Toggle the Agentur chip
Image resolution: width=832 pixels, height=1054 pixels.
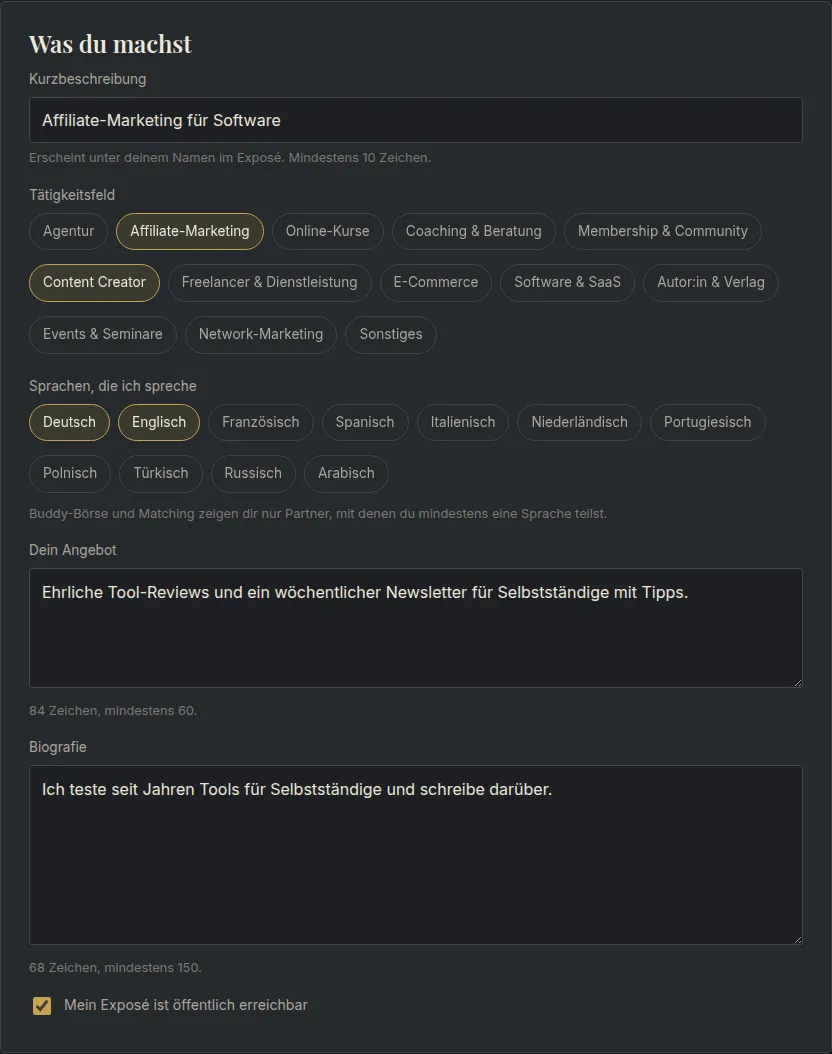pos(69,231)
